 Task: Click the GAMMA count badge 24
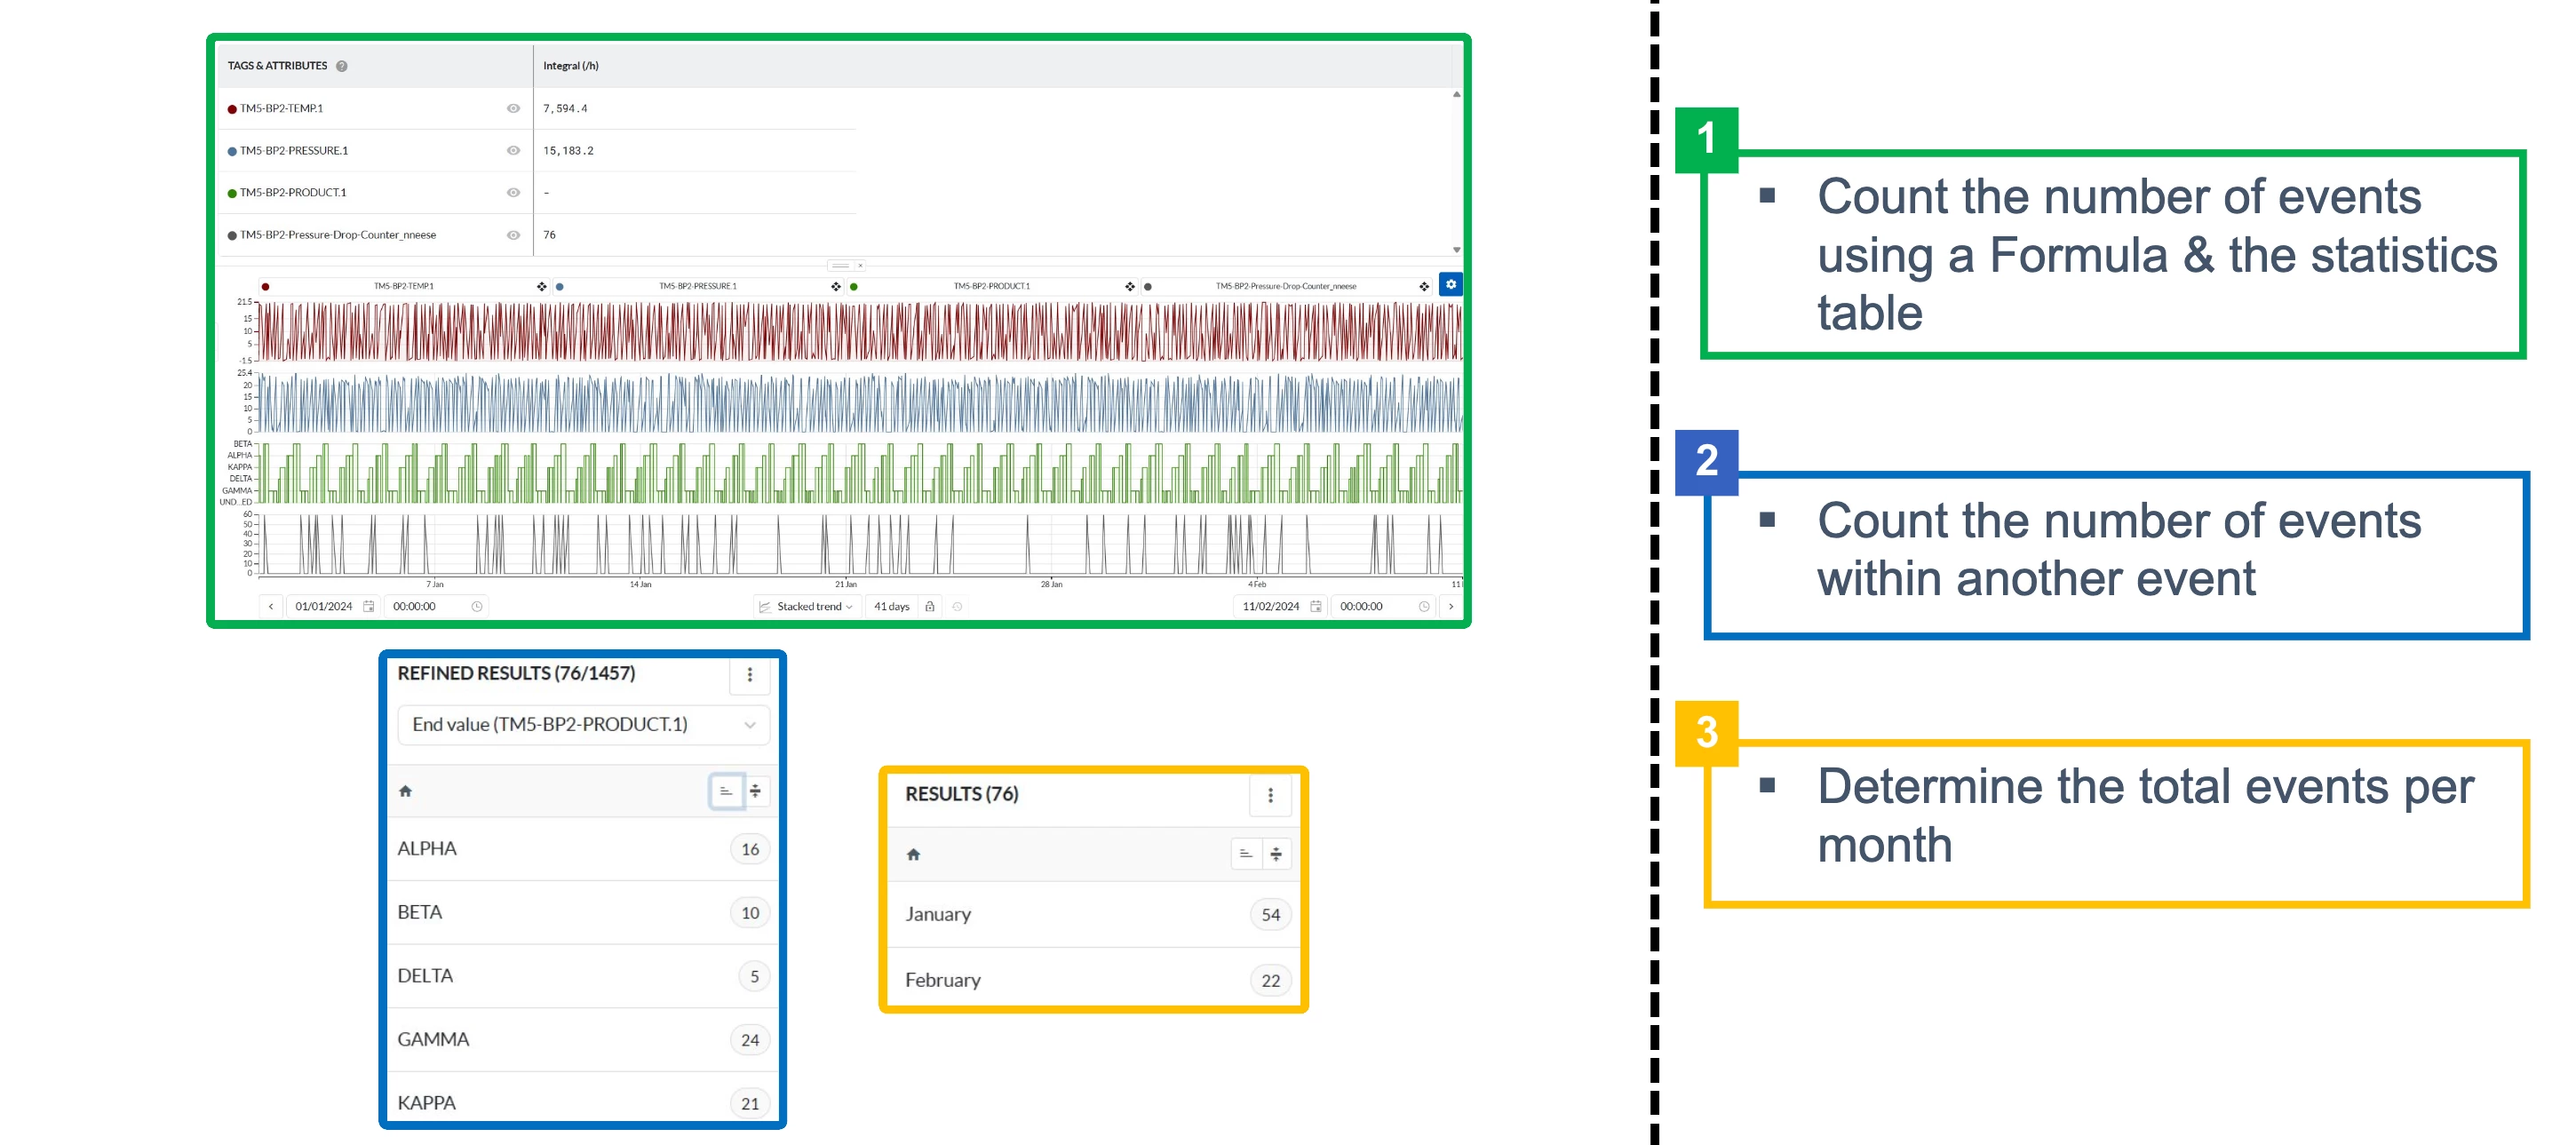[750, 1040]
